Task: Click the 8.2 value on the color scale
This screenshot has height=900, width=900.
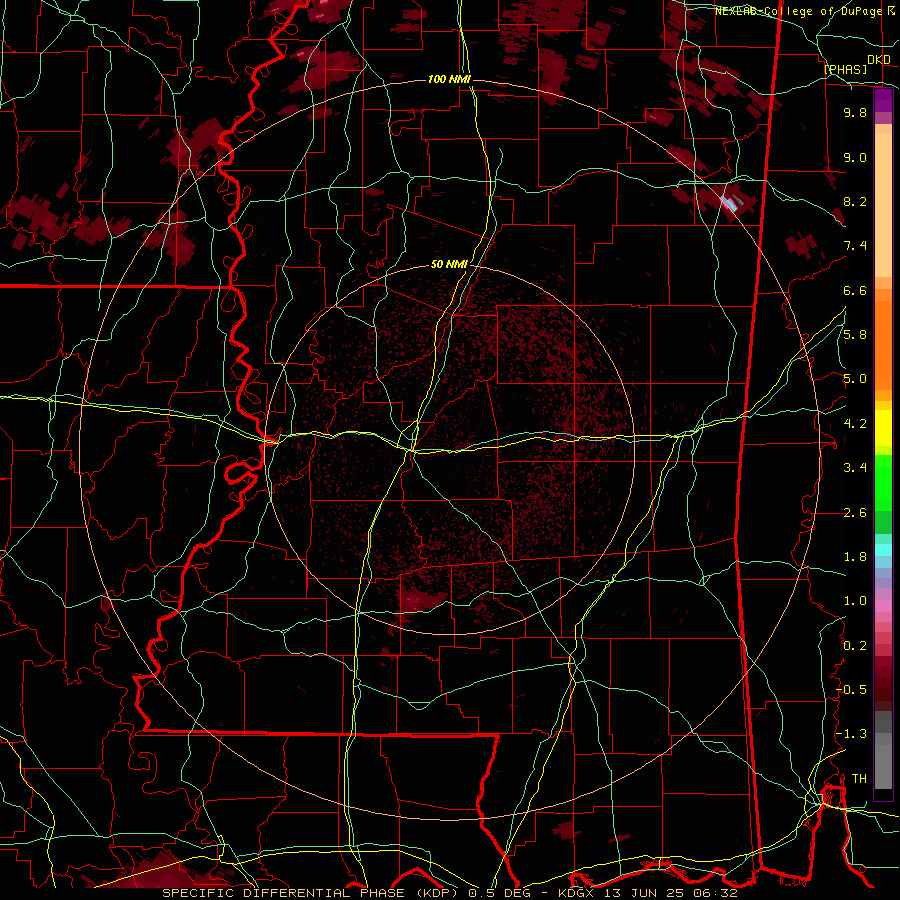Action: pyautogui.click(x=855, y=201)
